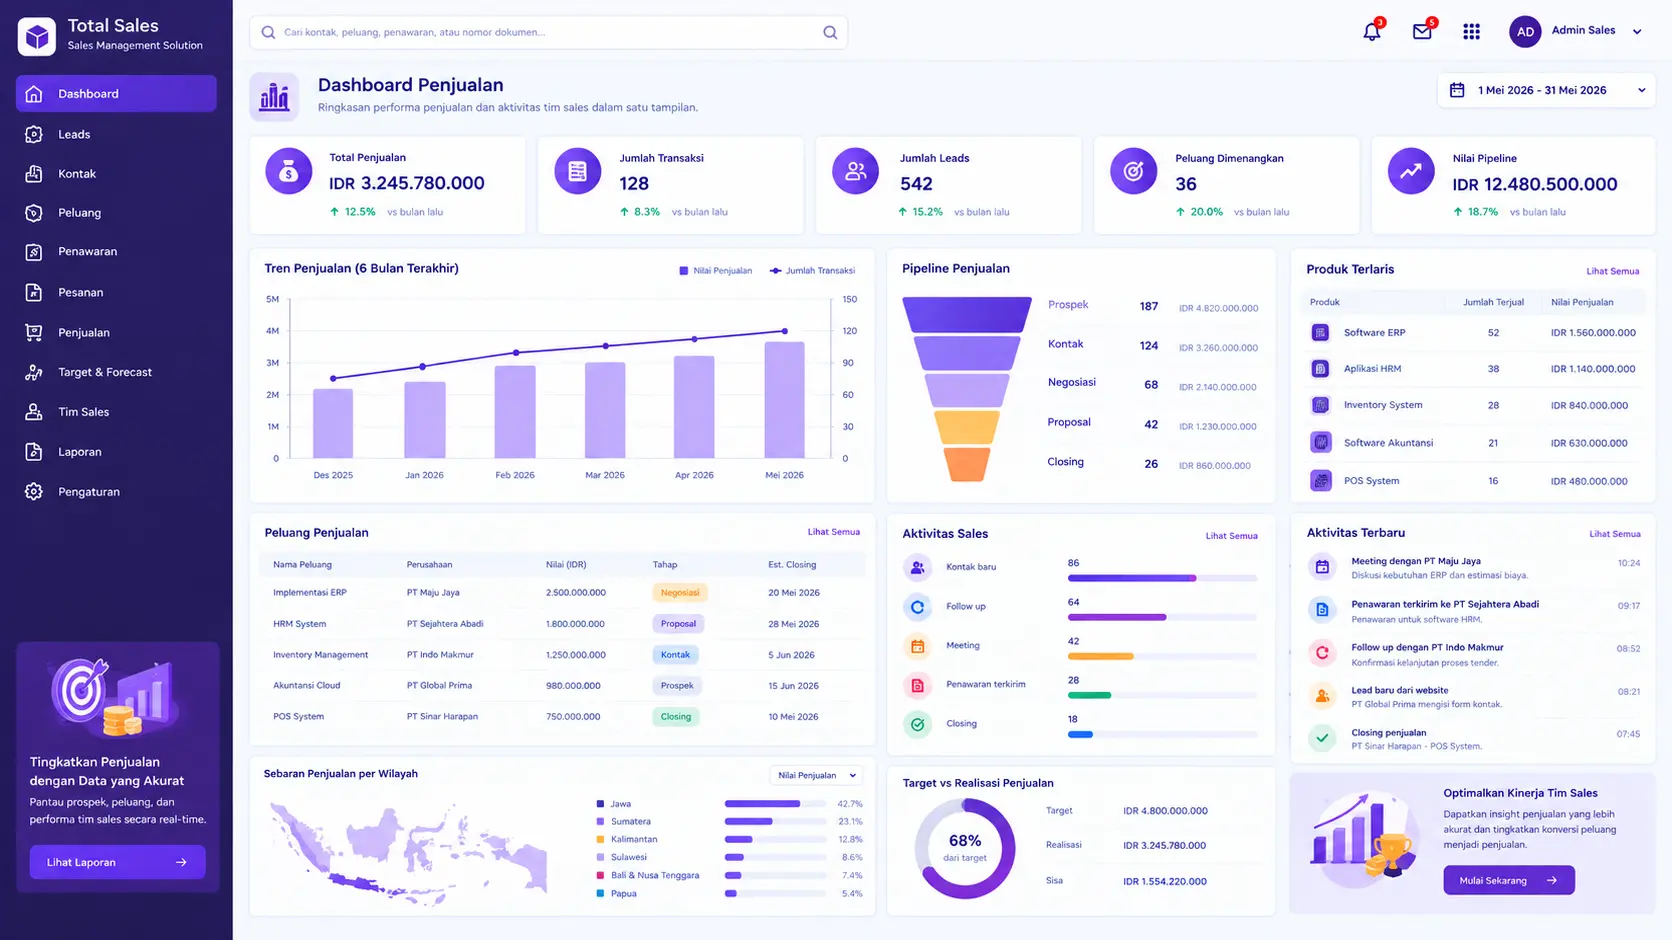Click the 68% dari target donut chart
This screenshot has height=940, width=1672.
click(x=965, y=848)
